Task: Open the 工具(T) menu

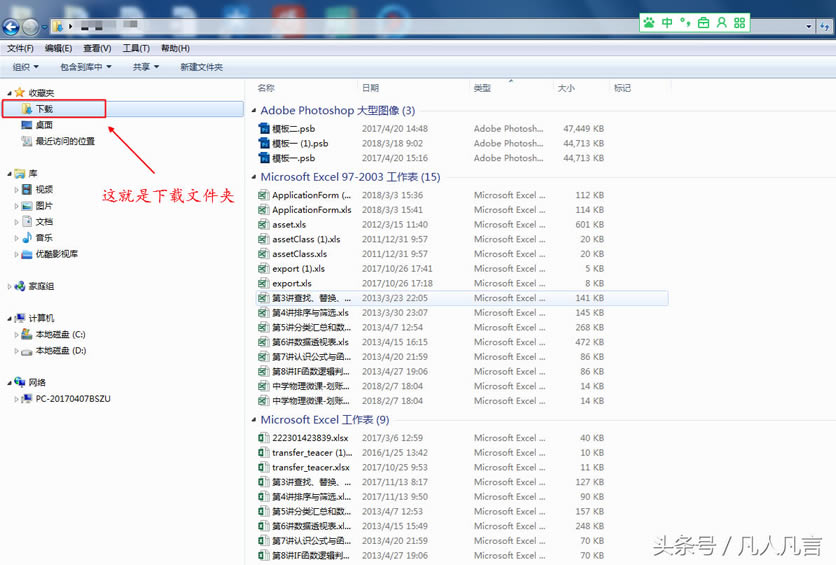Action: 136,48
